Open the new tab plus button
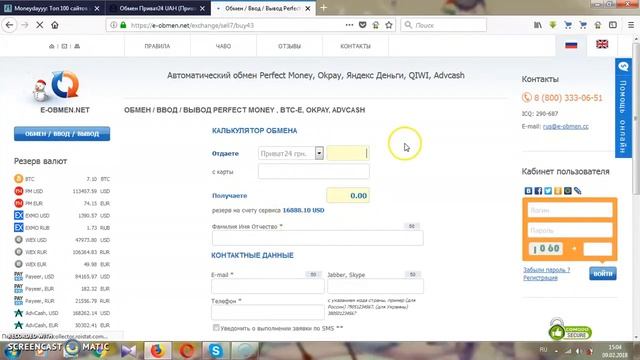Viewport: 640px width, 360px height. coord(323,8)
